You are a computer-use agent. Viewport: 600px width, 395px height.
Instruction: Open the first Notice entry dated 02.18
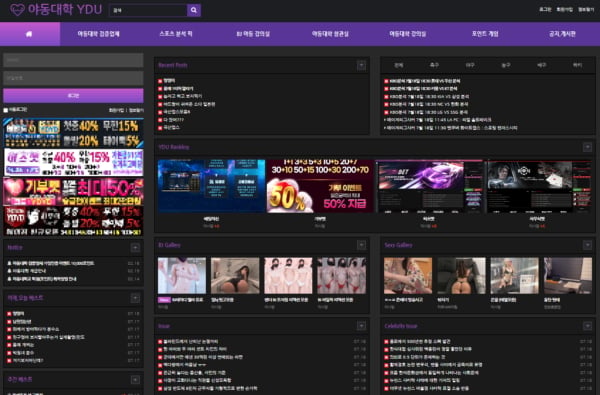click(53, 263)
